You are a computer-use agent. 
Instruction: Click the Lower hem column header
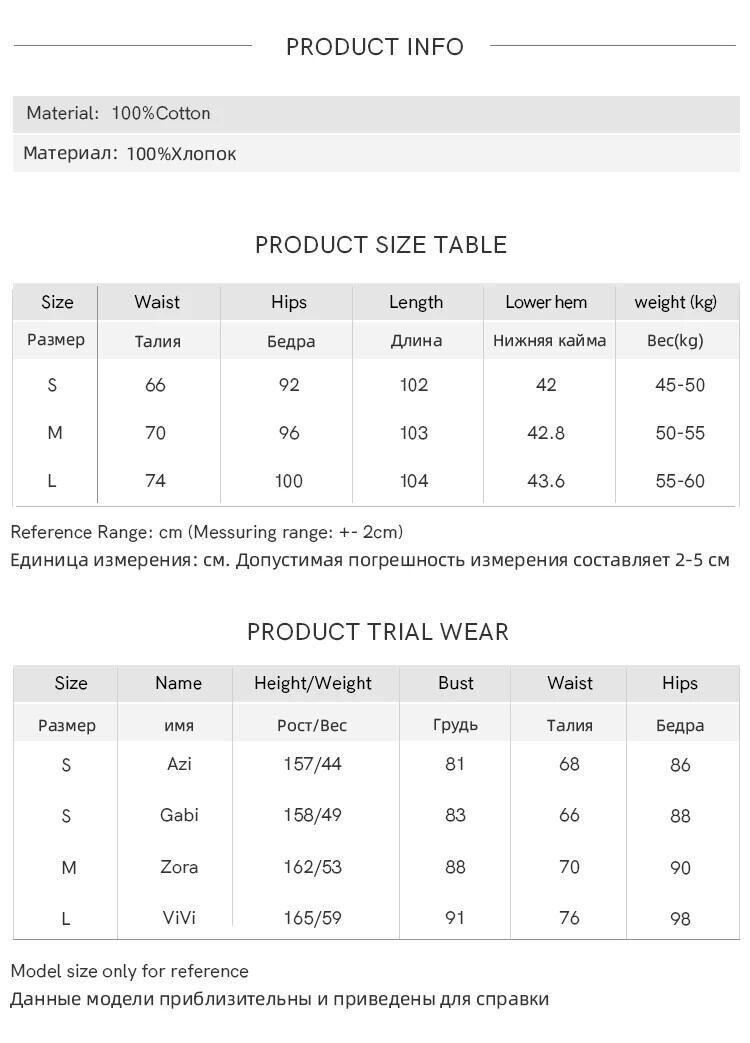(x=546, y=302)
